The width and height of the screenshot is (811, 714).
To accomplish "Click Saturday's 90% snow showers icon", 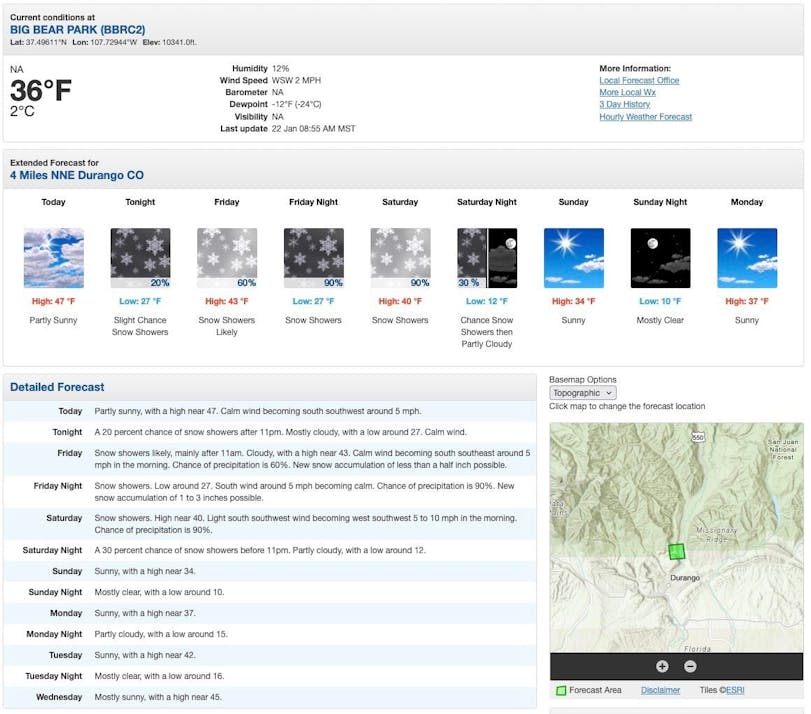I will [400, 258].
